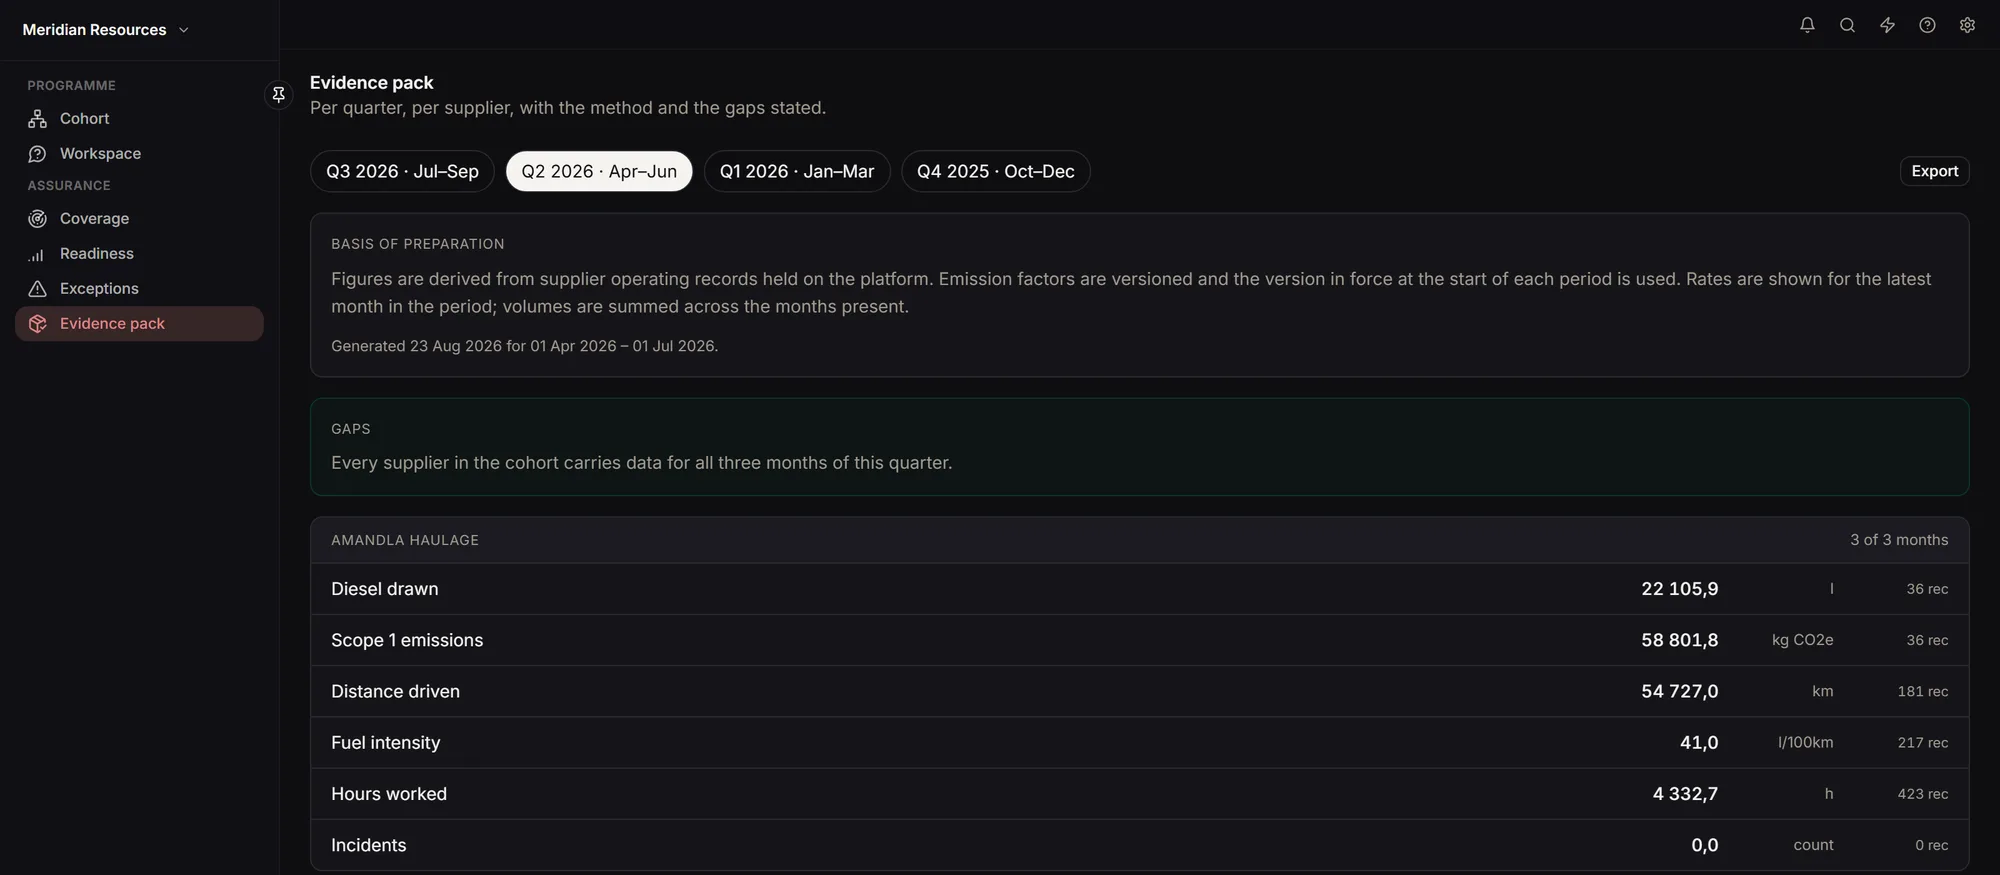Open the help question mark icon

1927,25
